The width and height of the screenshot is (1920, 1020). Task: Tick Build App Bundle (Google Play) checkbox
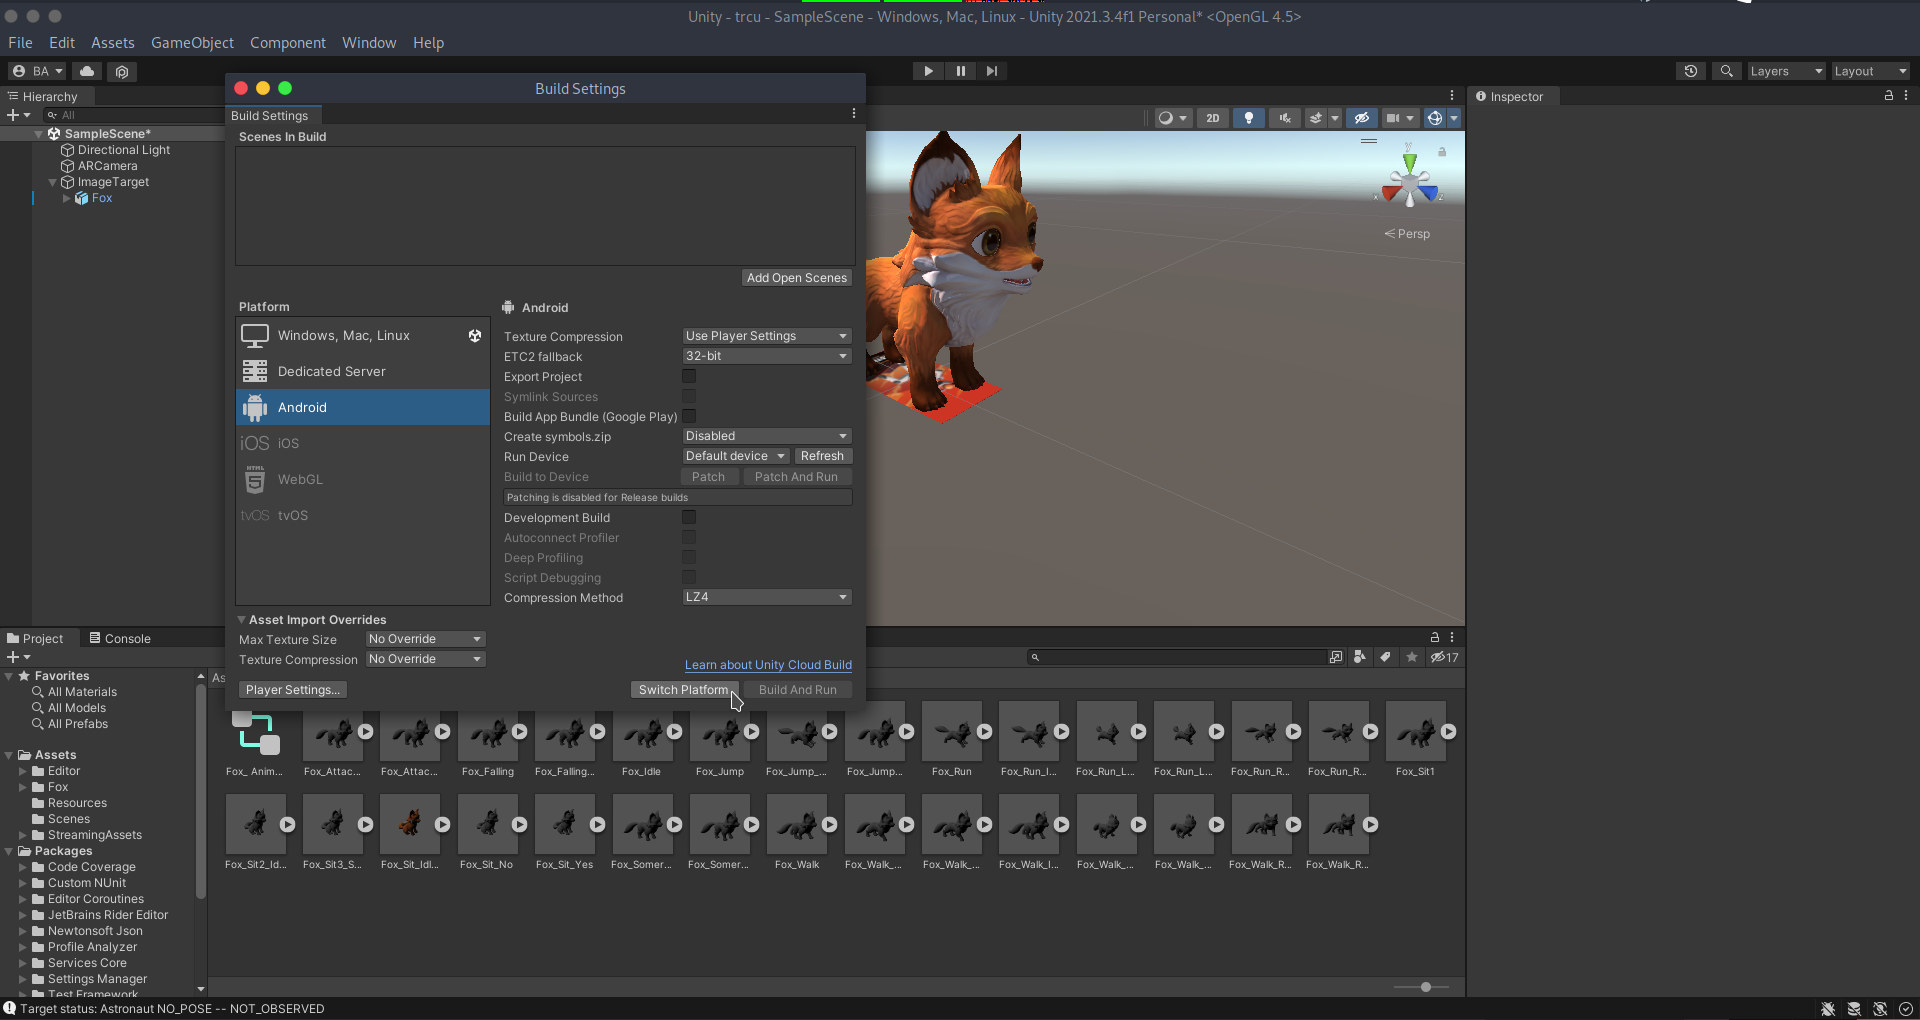(x=689, y=416)
